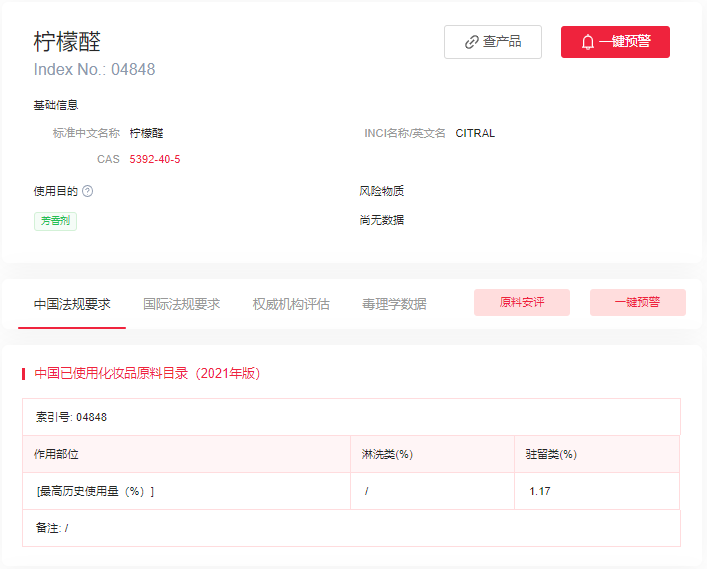Click pink 一键预警 button beside the tabs
The width and height of the screenshot is (707, 569).
(x=637, y=302)
